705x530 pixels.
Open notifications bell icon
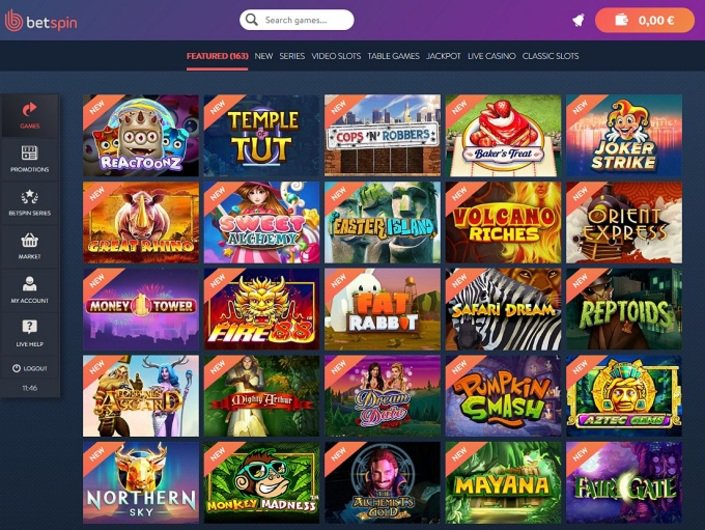(x=578, y=20)
